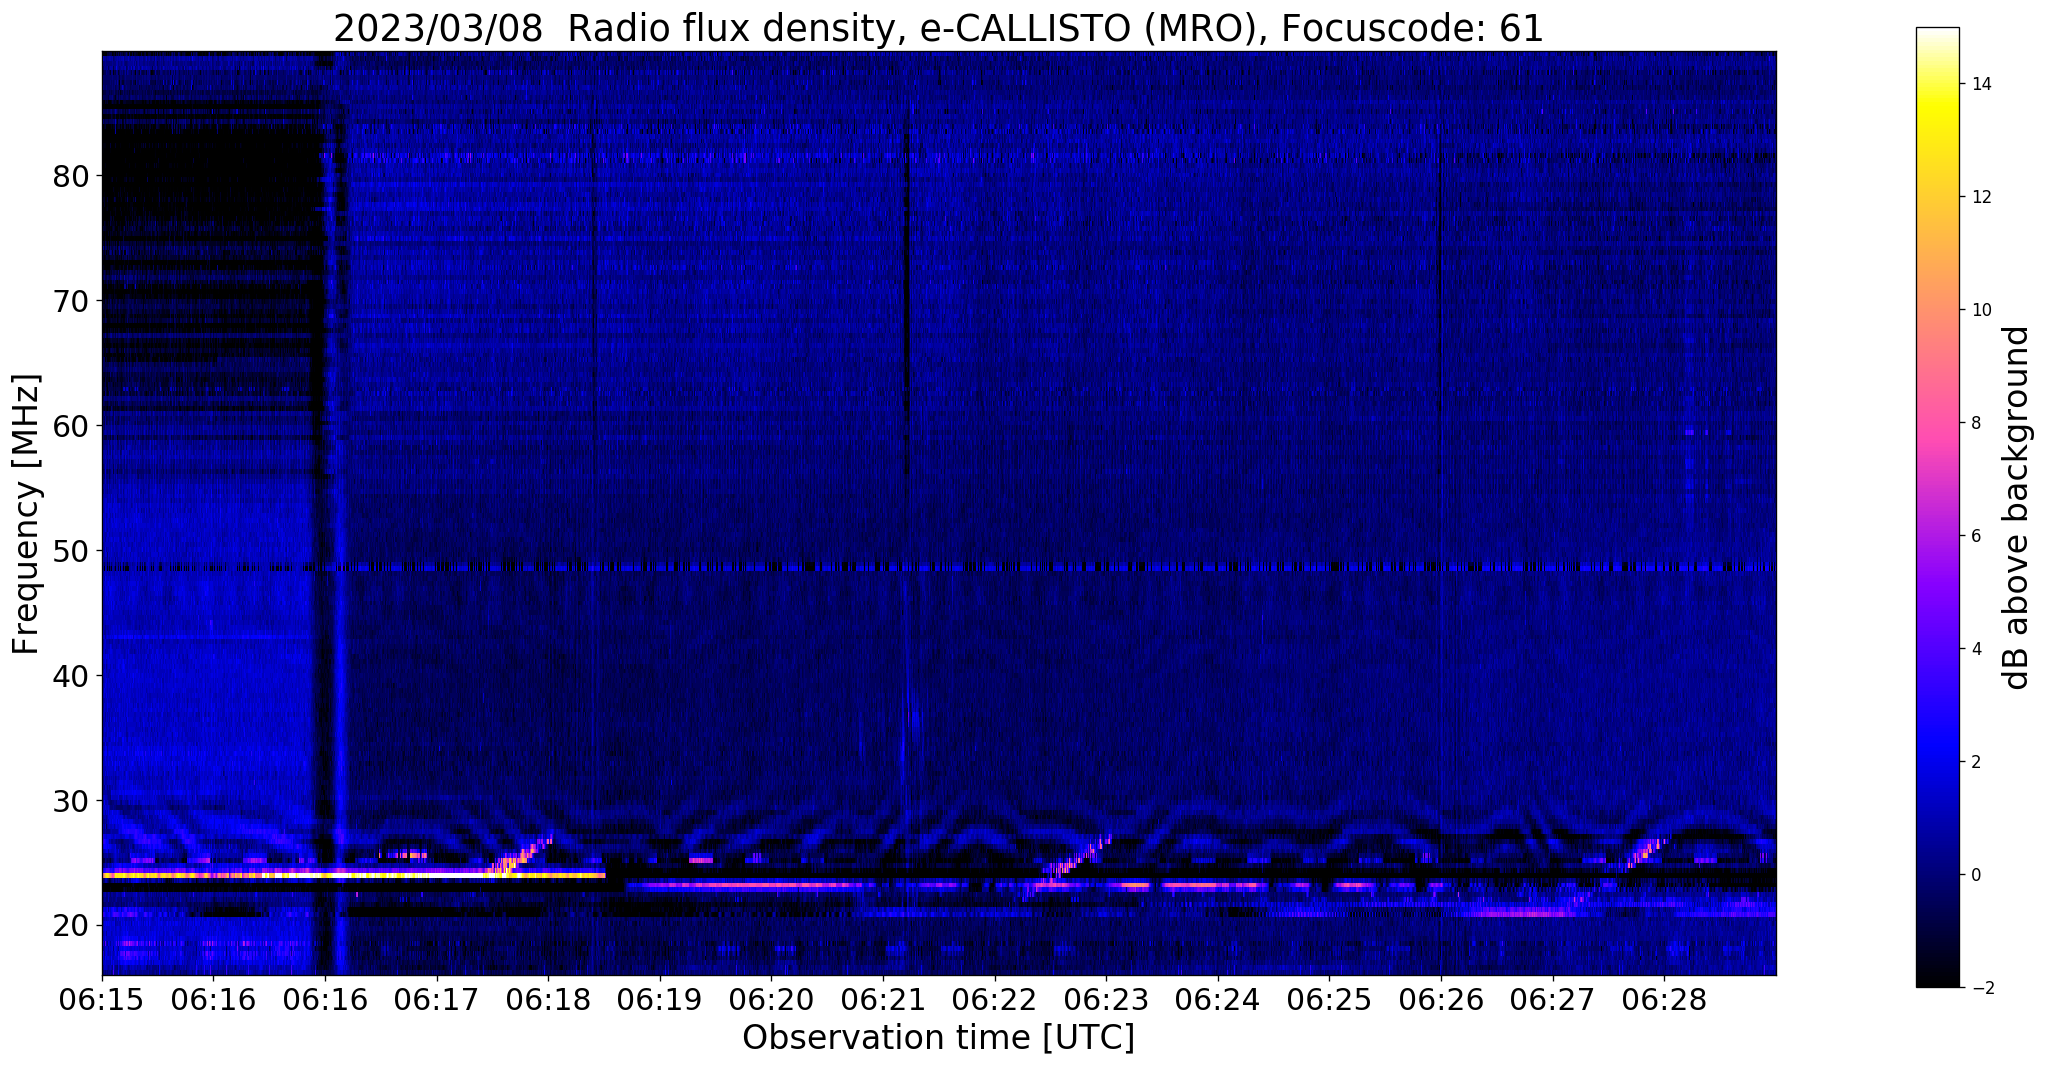Click the 20 MHz y-axis tick label
This screenshot has height=1067, width=2047.
(71, 926)
